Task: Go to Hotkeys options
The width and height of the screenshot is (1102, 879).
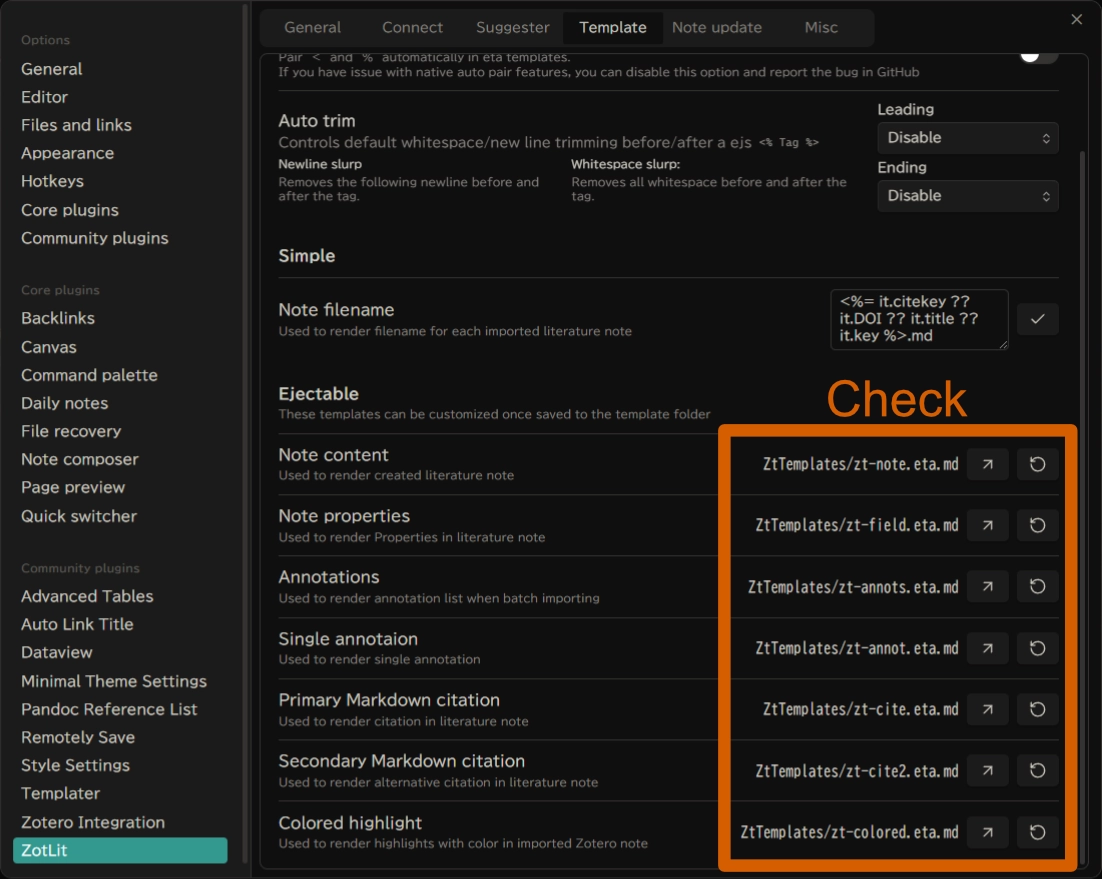Action: coord(52,181)
